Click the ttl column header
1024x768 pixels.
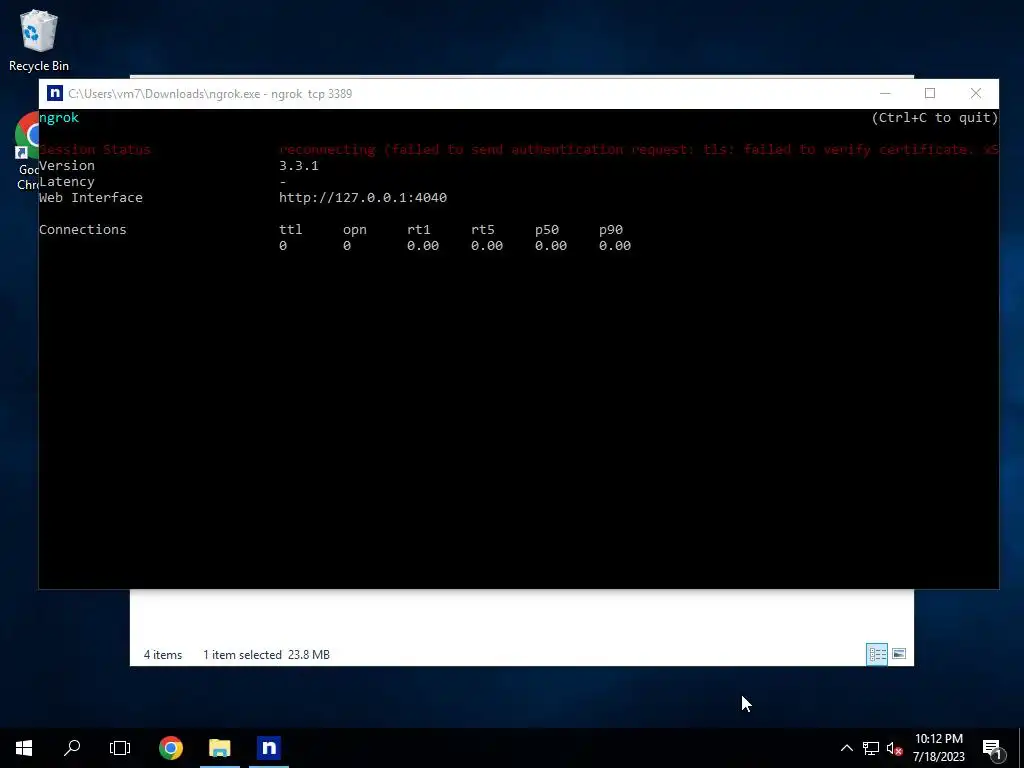[291, 229]
